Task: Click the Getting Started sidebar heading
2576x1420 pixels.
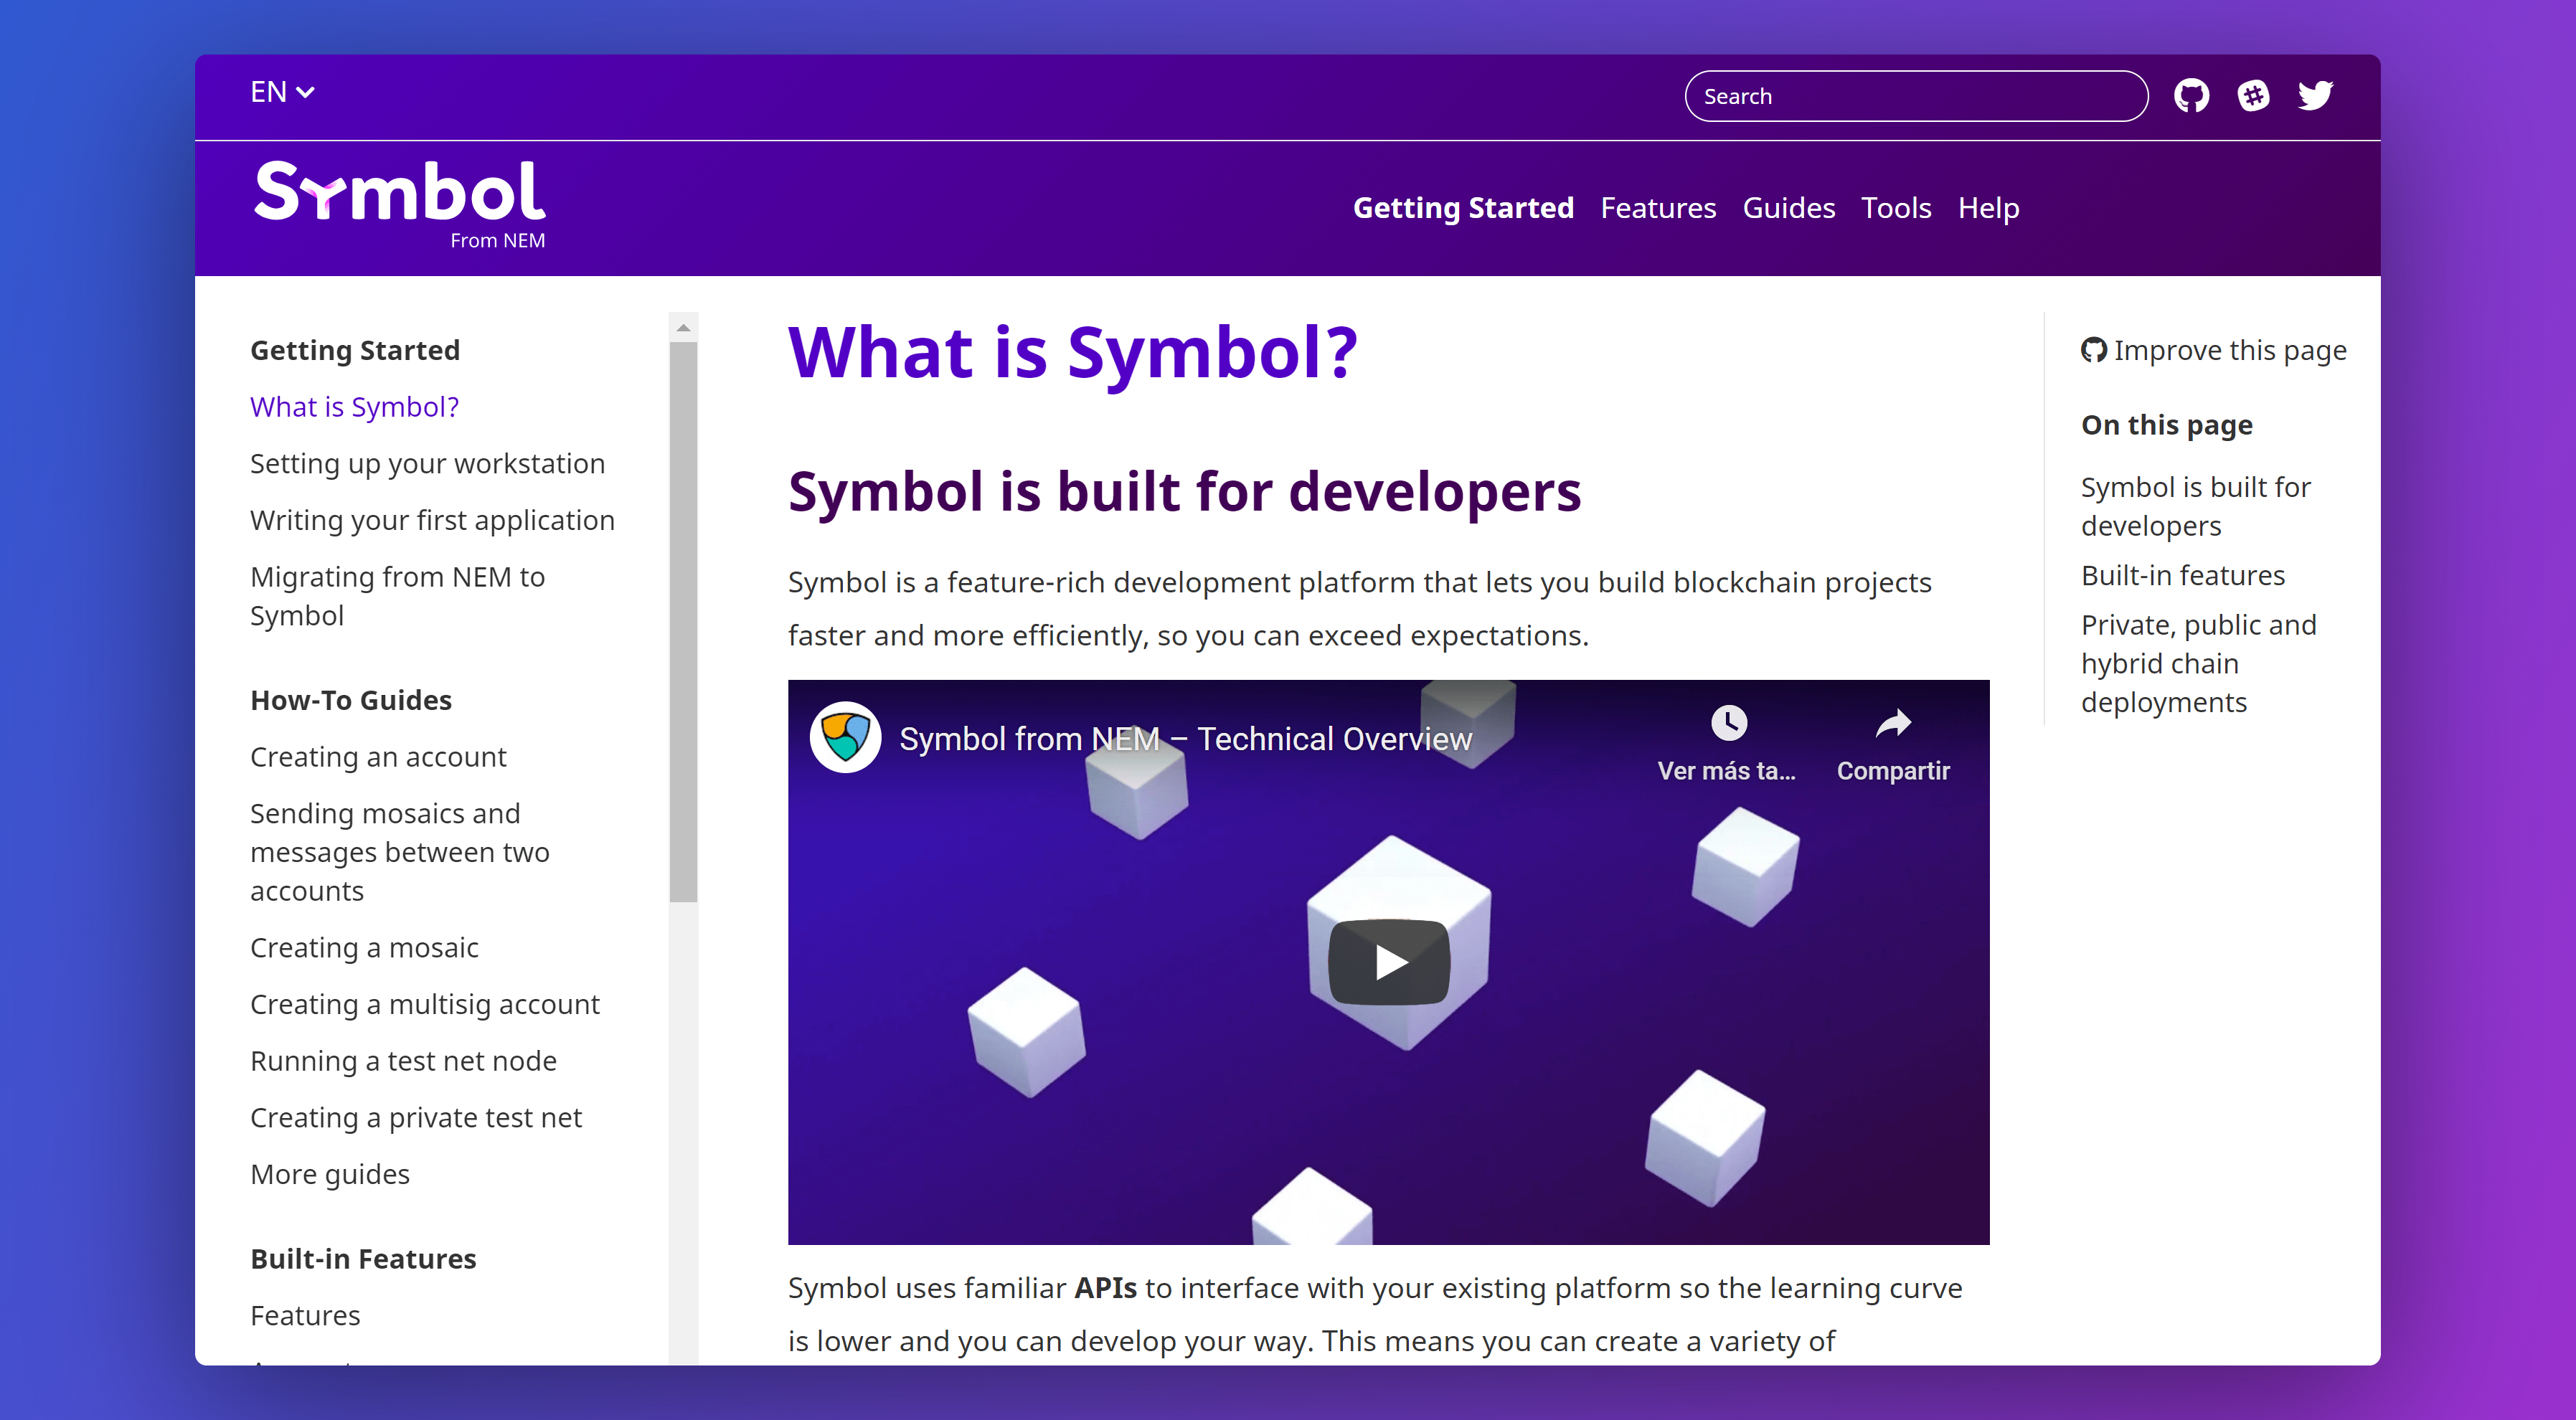Action: [355, 350]
